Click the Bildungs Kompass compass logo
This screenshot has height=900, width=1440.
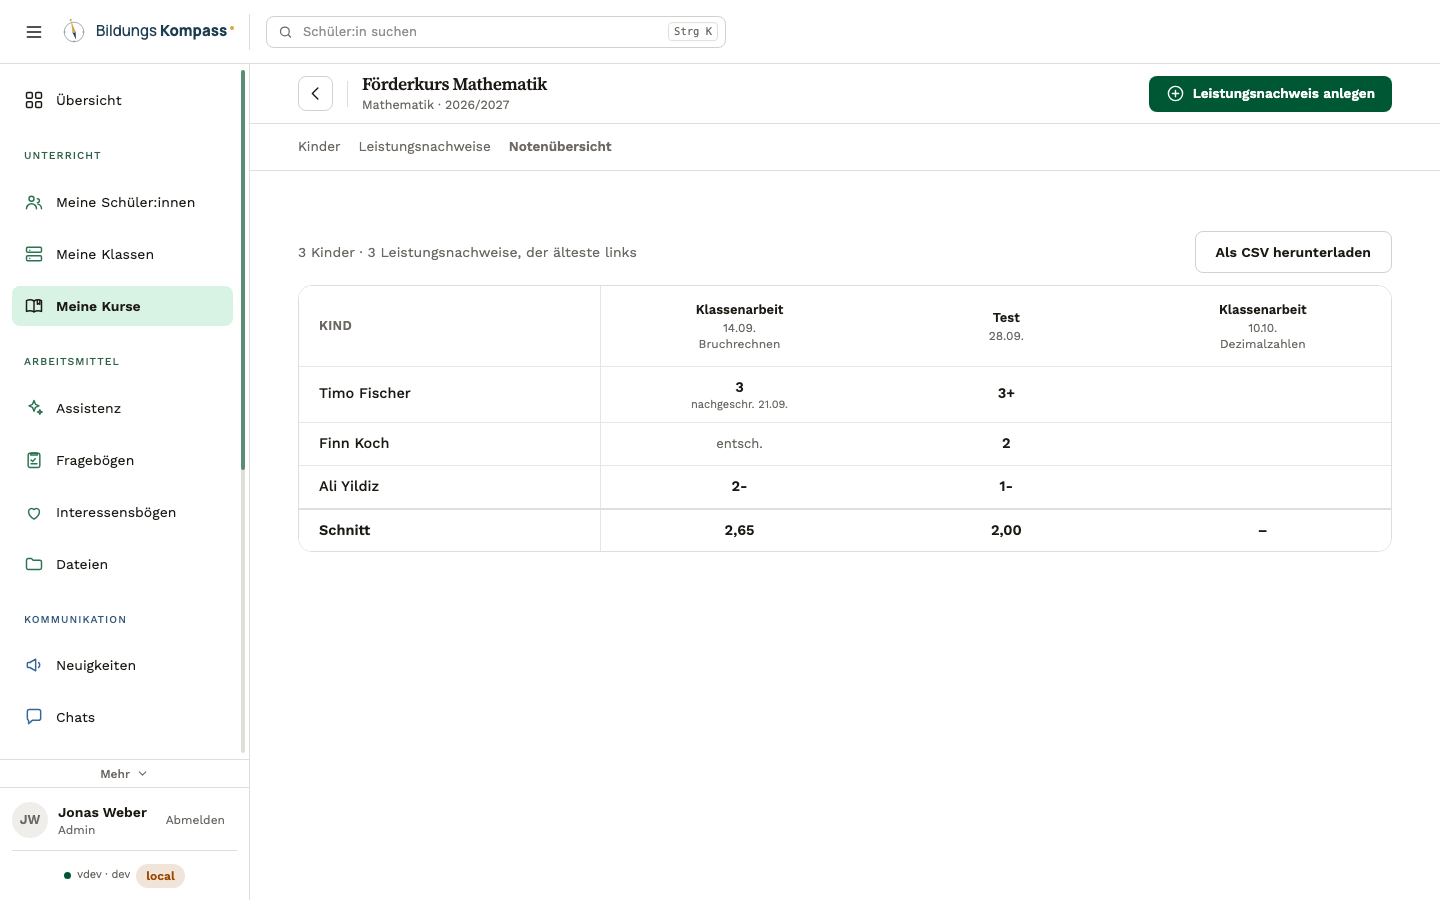(x=74, y=31)
